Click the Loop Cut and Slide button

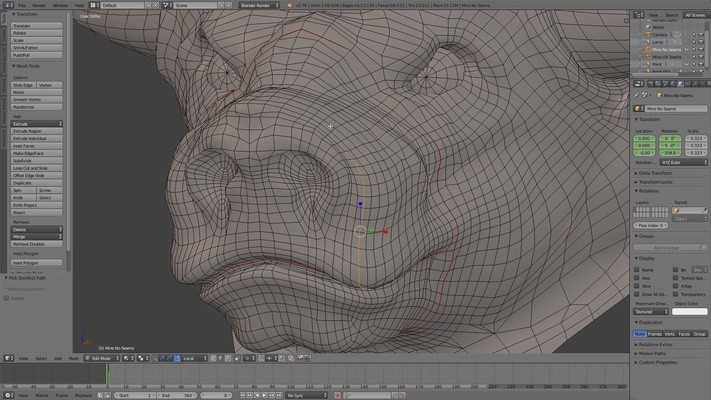click(36, 169)
